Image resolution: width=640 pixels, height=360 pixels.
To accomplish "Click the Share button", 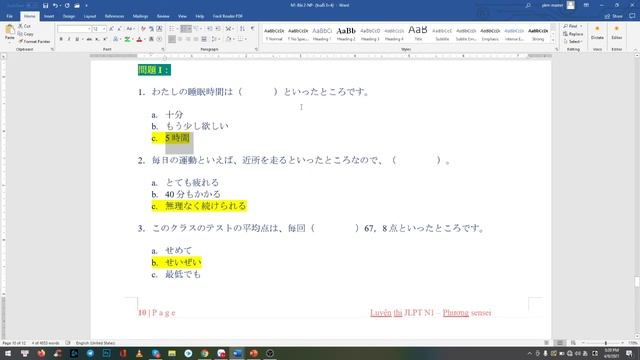I will pyautogui.click(x=613, y=16).
